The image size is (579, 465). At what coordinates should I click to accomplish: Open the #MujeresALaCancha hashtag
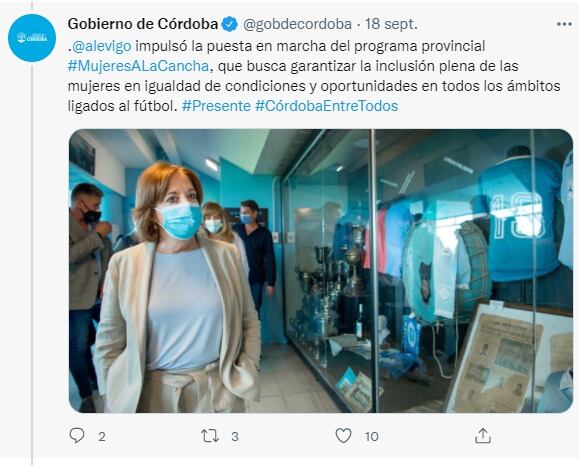138,66
